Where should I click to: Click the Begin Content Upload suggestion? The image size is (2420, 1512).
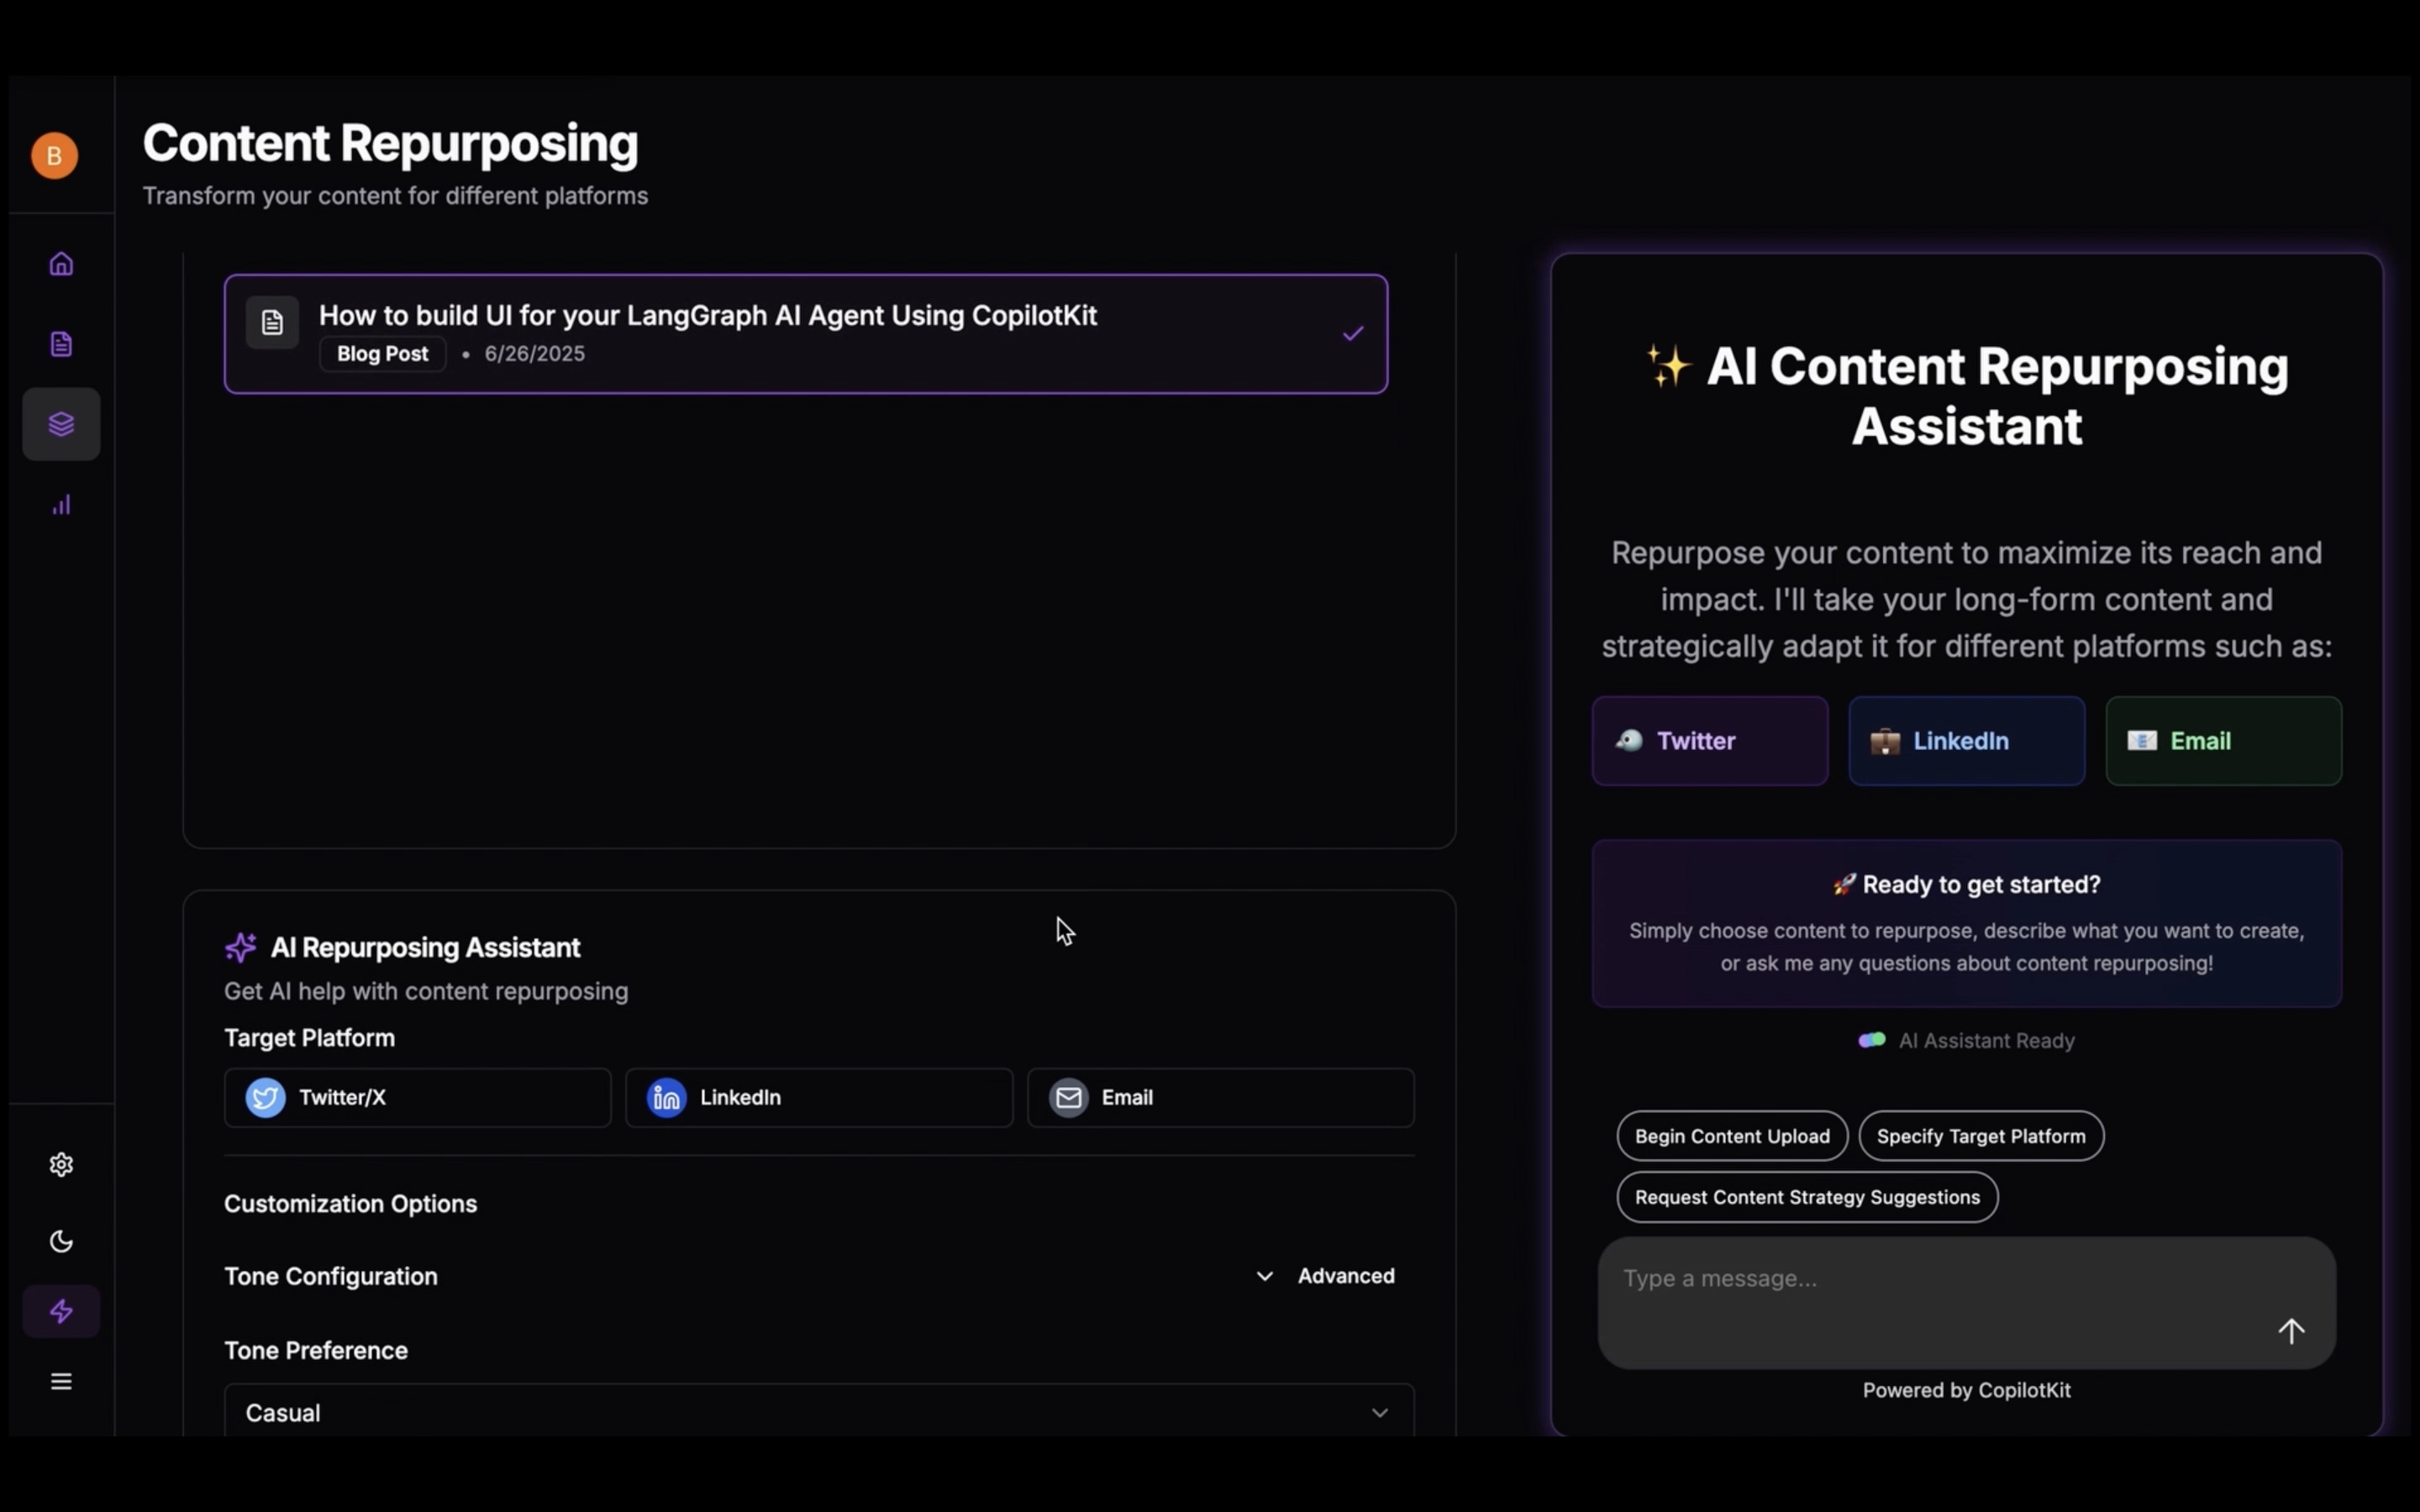click(x=1731, y=1136)
